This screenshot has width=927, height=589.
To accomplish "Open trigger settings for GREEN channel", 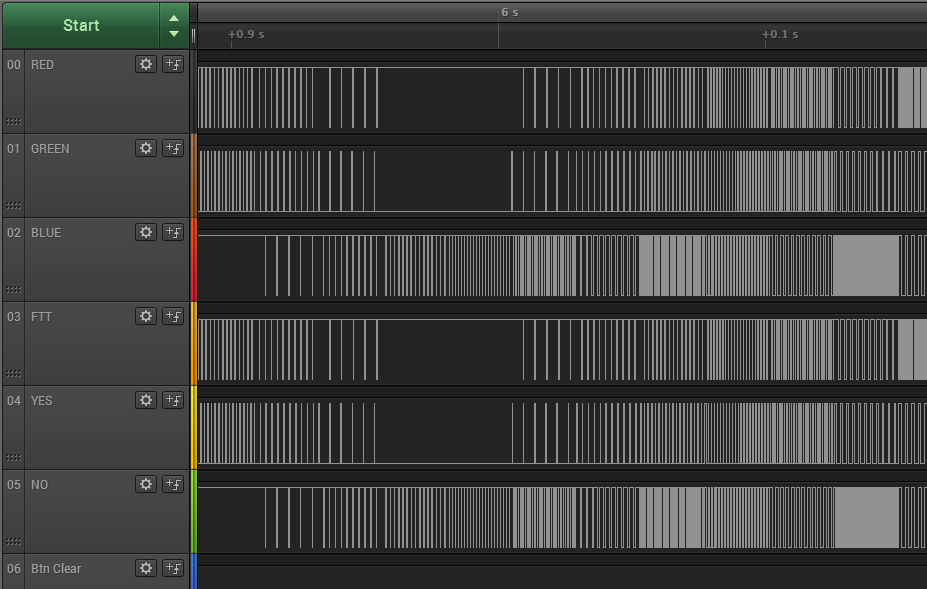I will (173, 148).
